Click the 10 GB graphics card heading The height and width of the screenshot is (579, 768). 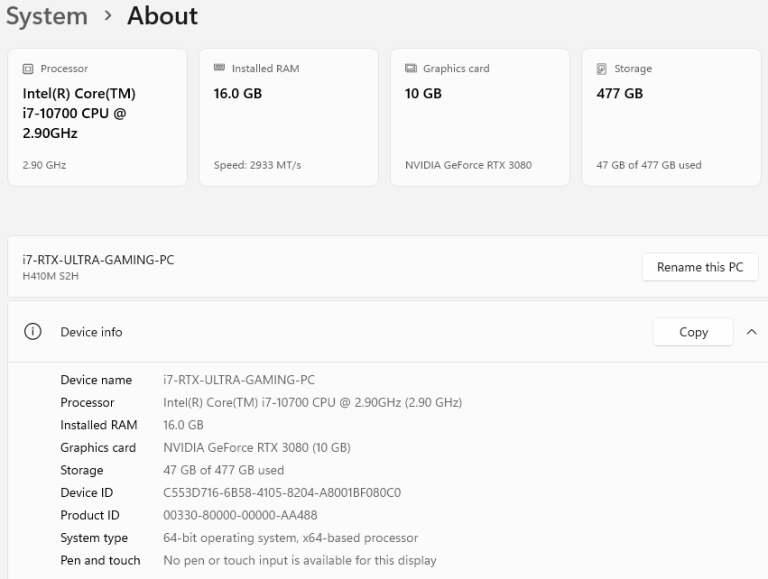[x=423, y=94]
